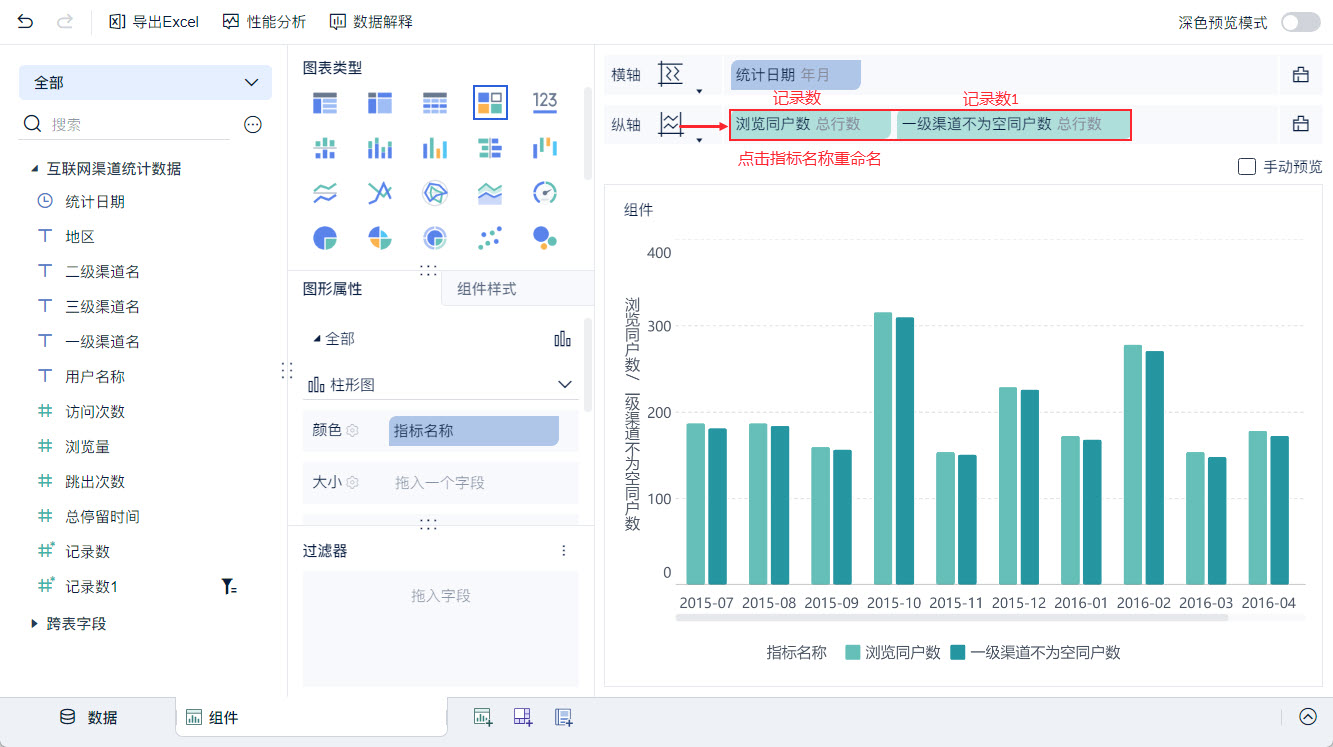This screenshot has width=1333, height=747.
Task: Click the 性能分析 button
Action: pos(264,21)
